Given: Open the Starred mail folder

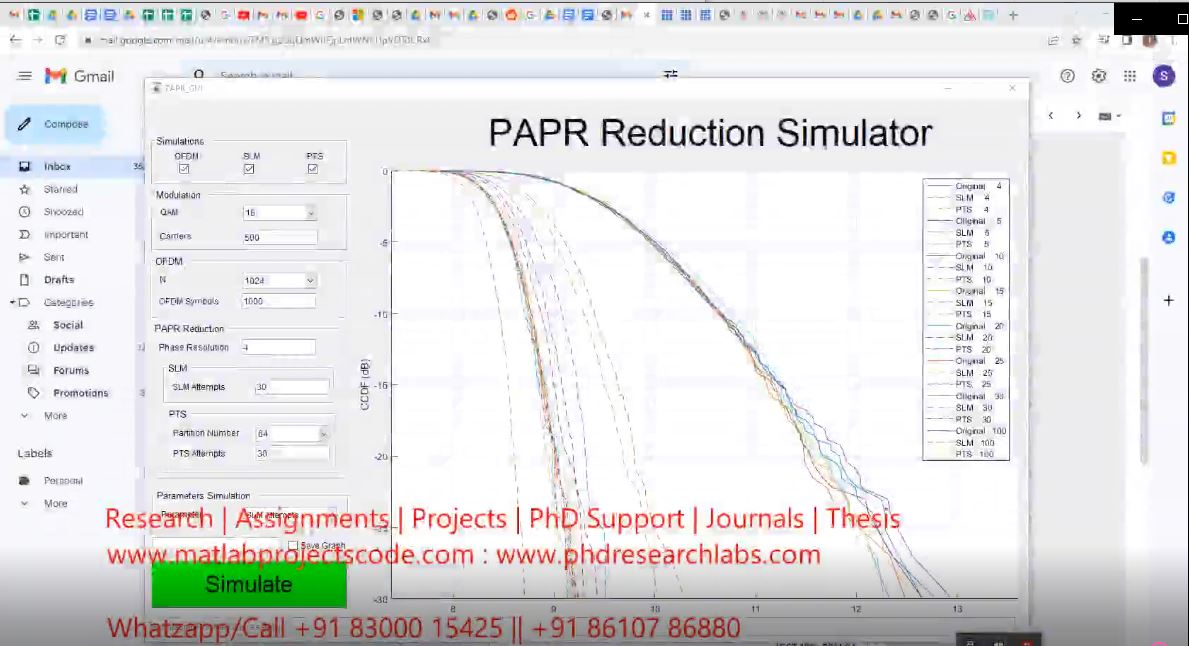Looking at the screenshot, I should 60,189.
